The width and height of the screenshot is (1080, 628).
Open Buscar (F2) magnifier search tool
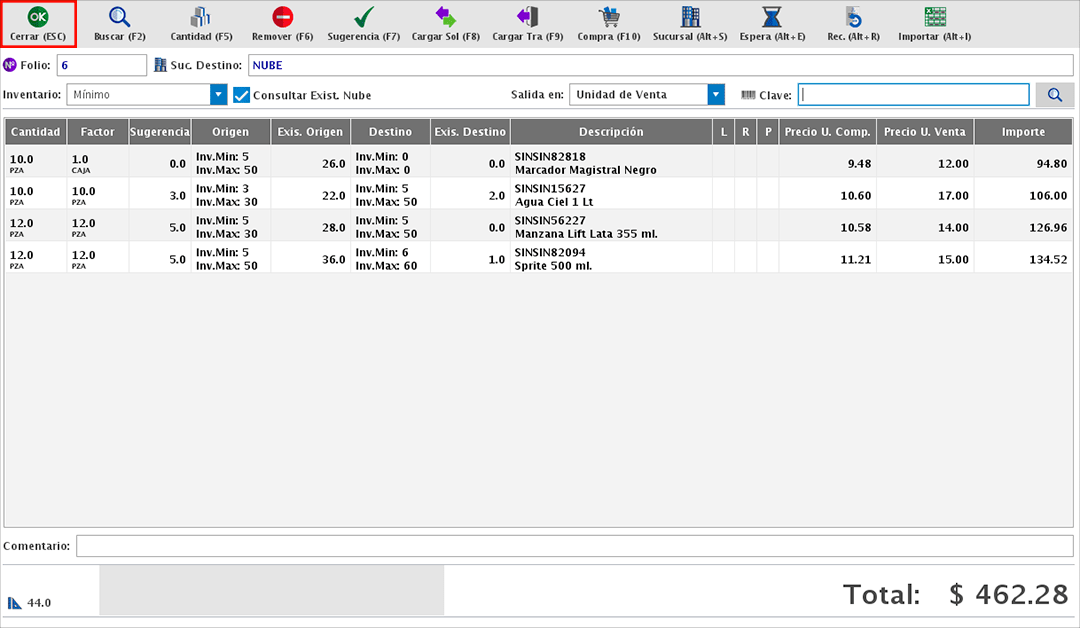[119, 17]
